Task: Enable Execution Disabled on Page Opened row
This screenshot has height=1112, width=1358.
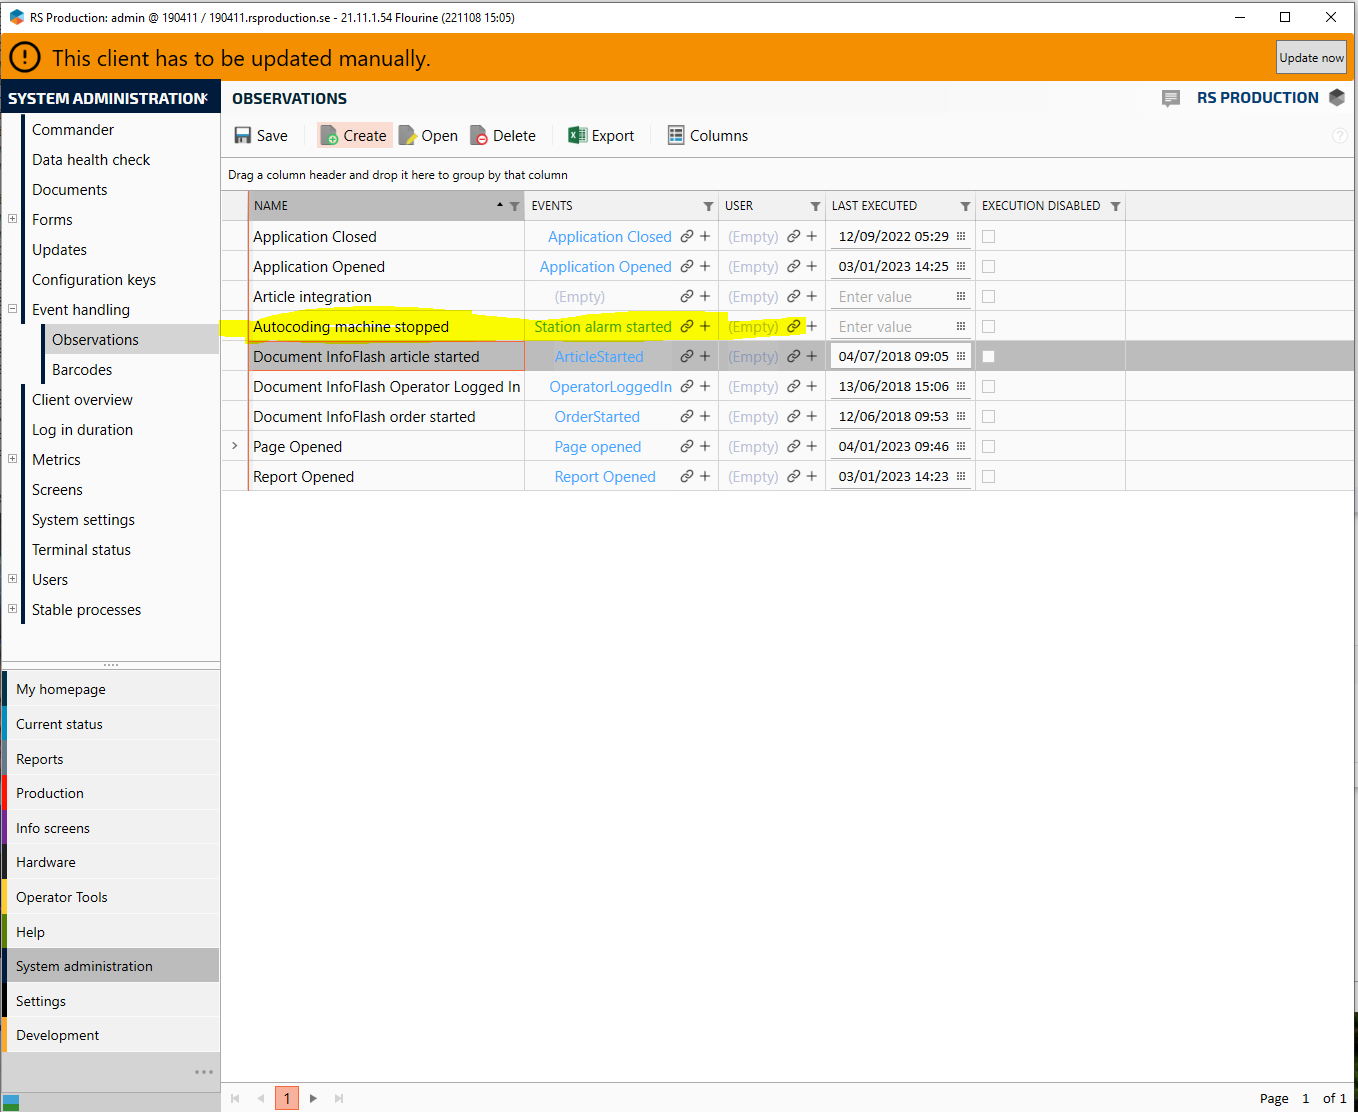Action: [x=989, y=447]
